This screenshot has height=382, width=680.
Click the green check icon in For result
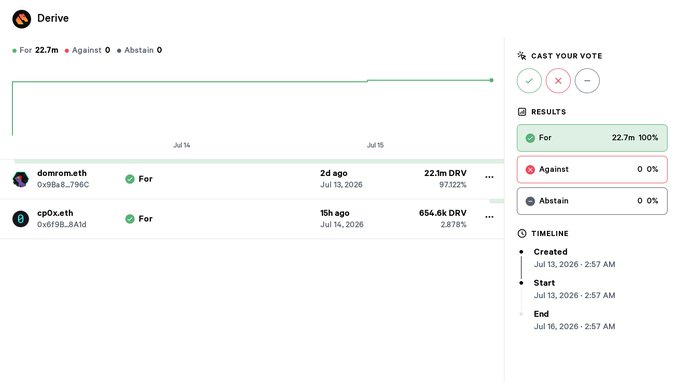click(x=530, y=138)
